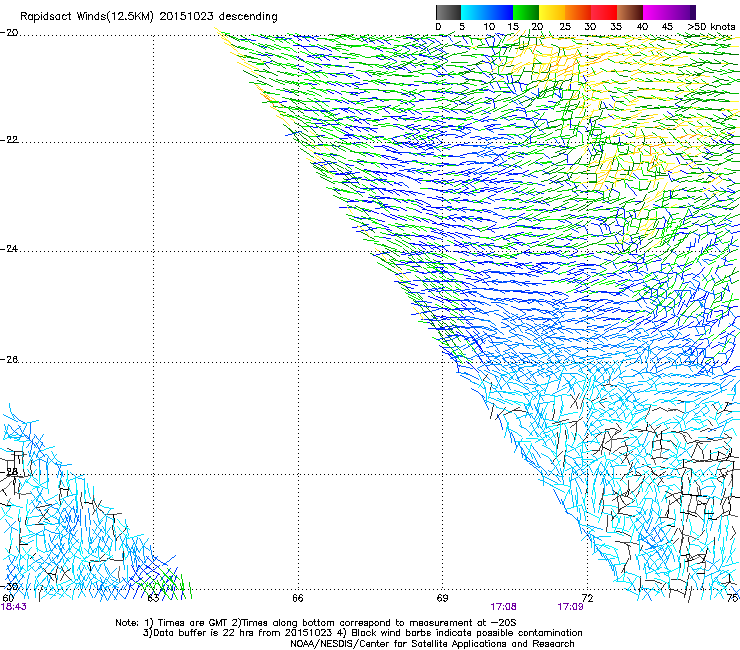Click the NOAA/NESDIS credit line

coord(432,644)
